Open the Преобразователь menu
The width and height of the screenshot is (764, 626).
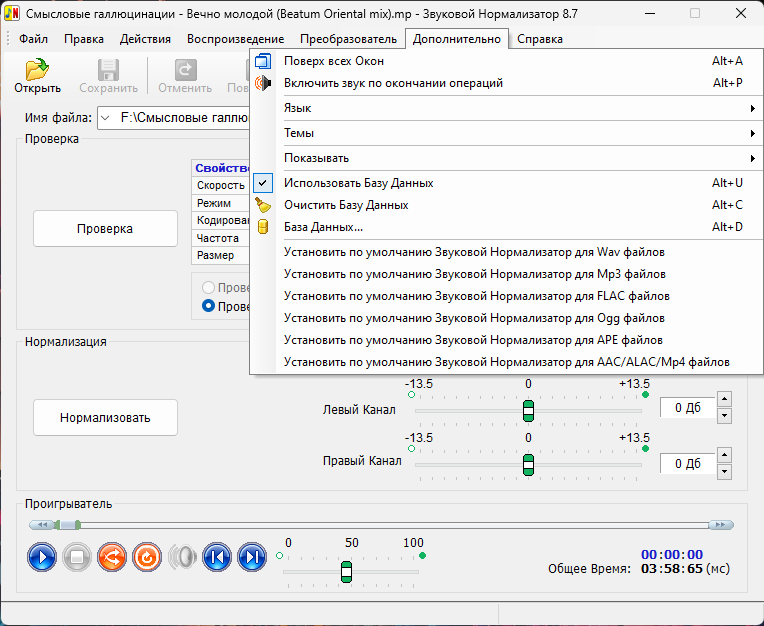click(348, 39)
